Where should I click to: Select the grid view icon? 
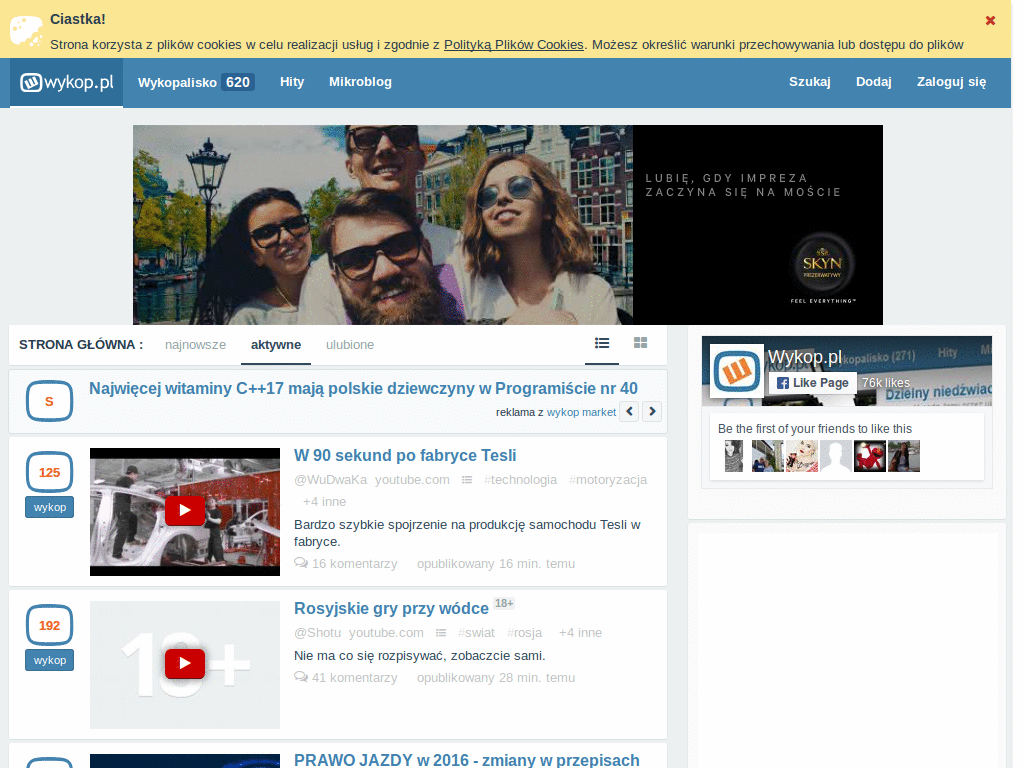(x=640, y=343)
